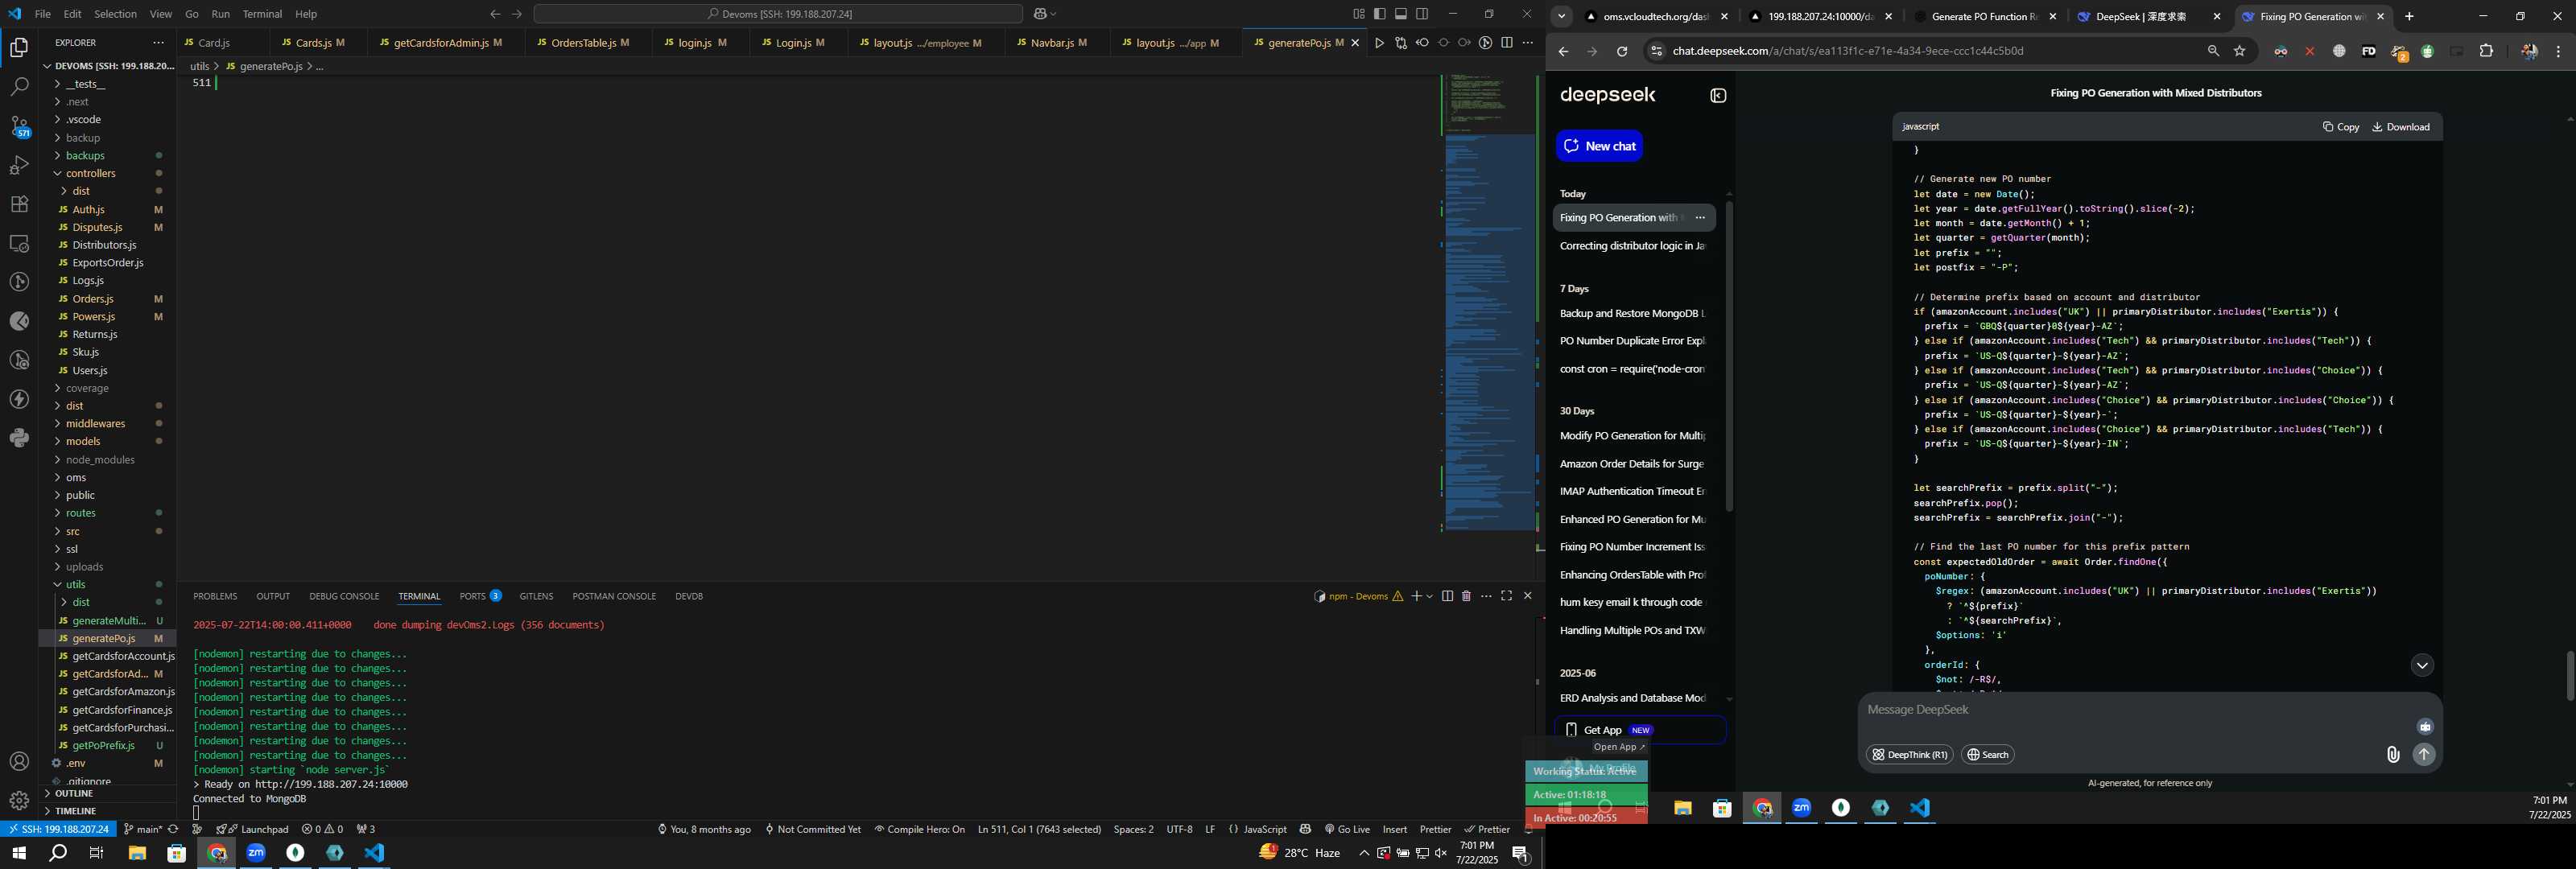Open Manage gear icon in VS Code
Viewport: 2576px width, 869px height.
click(19, 800)
